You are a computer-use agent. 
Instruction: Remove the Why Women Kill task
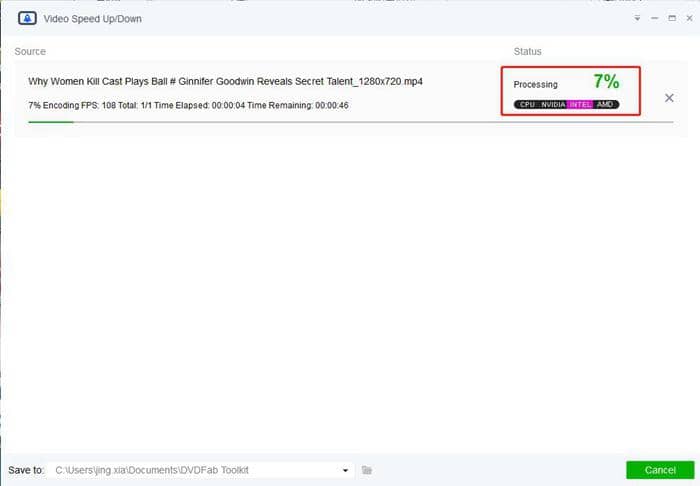669,98
